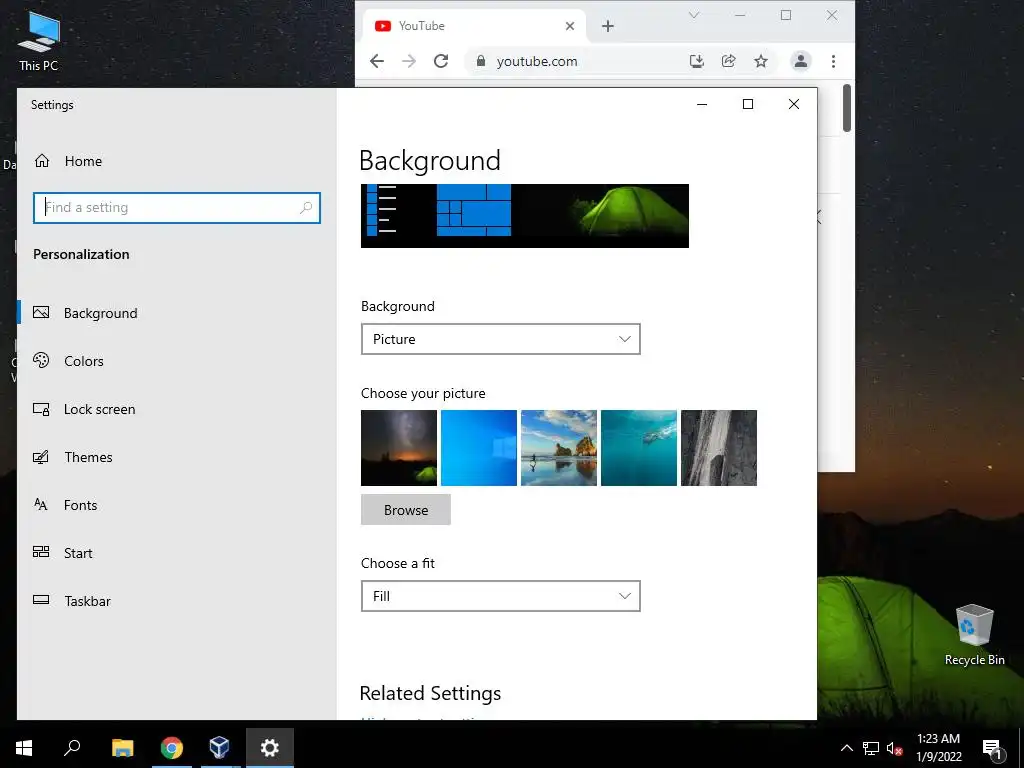
Task: Click the search magnifier in Find a setting
Action: pyautogui.click(x=306, y=208)
